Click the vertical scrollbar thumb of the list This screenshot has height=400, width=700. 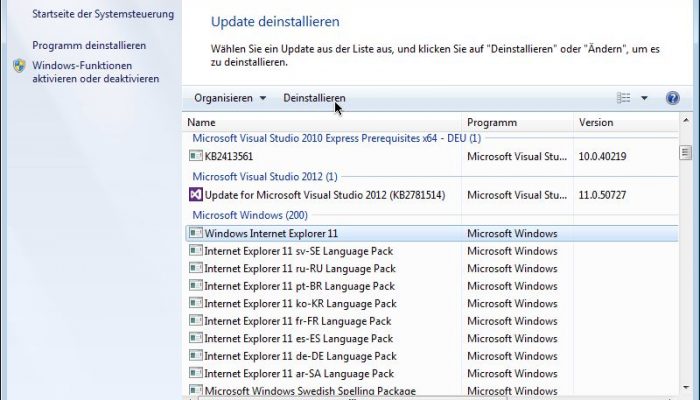click(685, 152)
